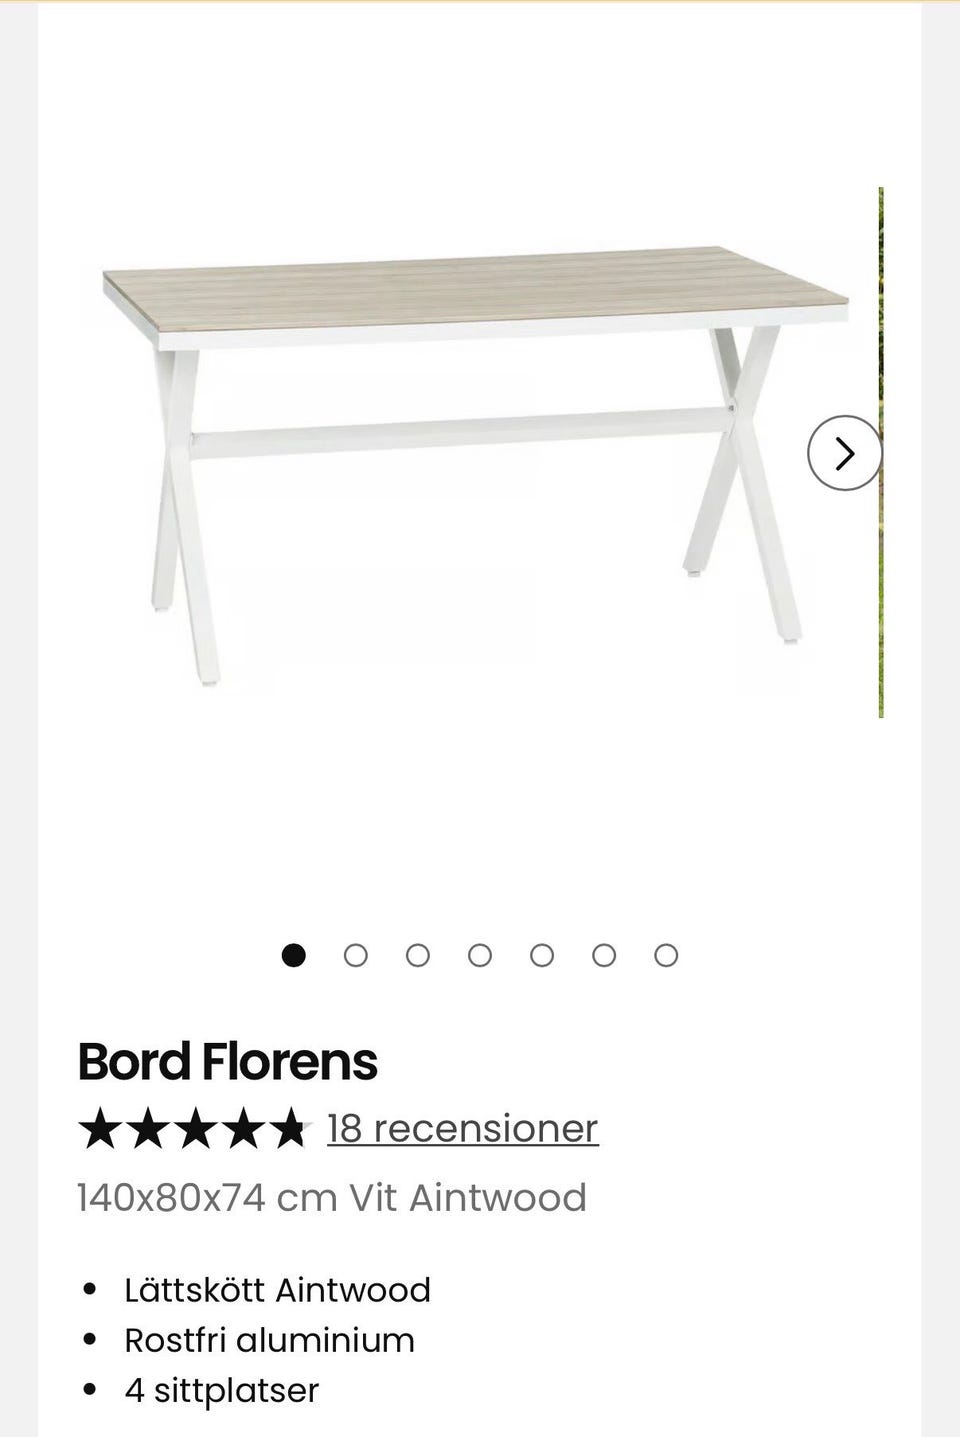Choose the fifth carousel dot indicator
This screenshot has height=1437, width=960.
click(x=542, y=956)
